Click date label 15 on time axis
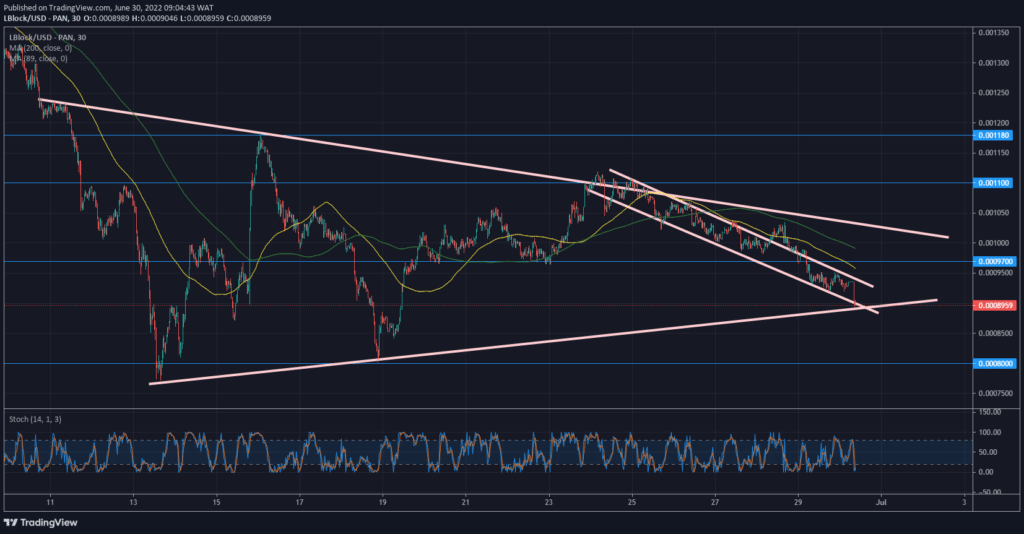Image resolution: width=1024 pixels, height=534 pixels. [x=216, y=502]
